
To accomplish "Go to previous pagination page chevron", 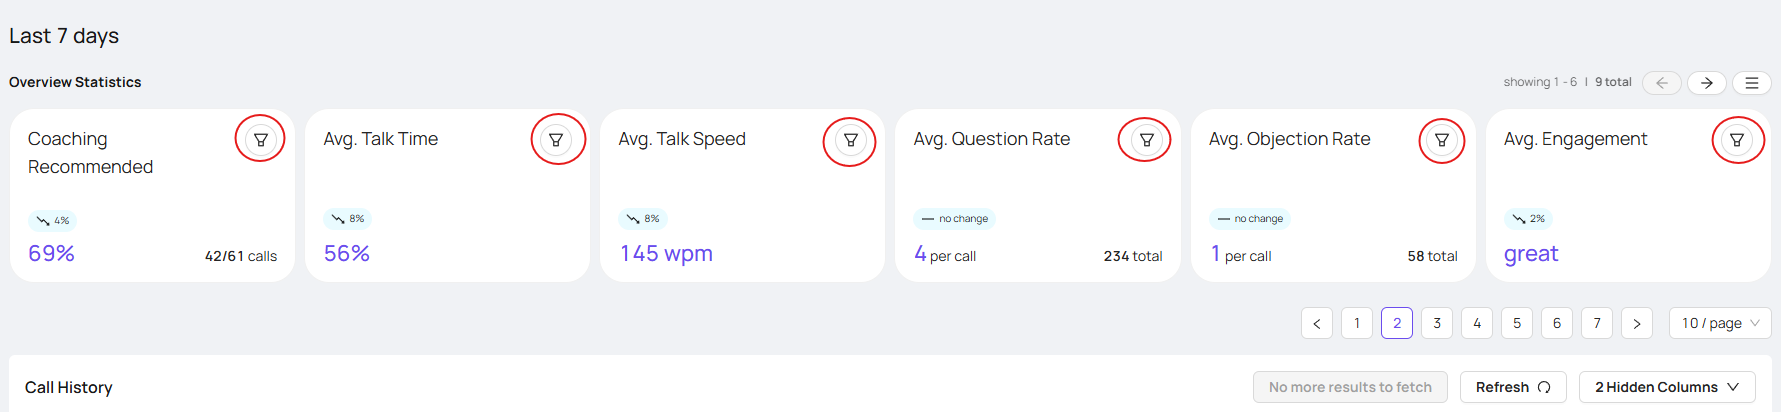I will 1317,323.
